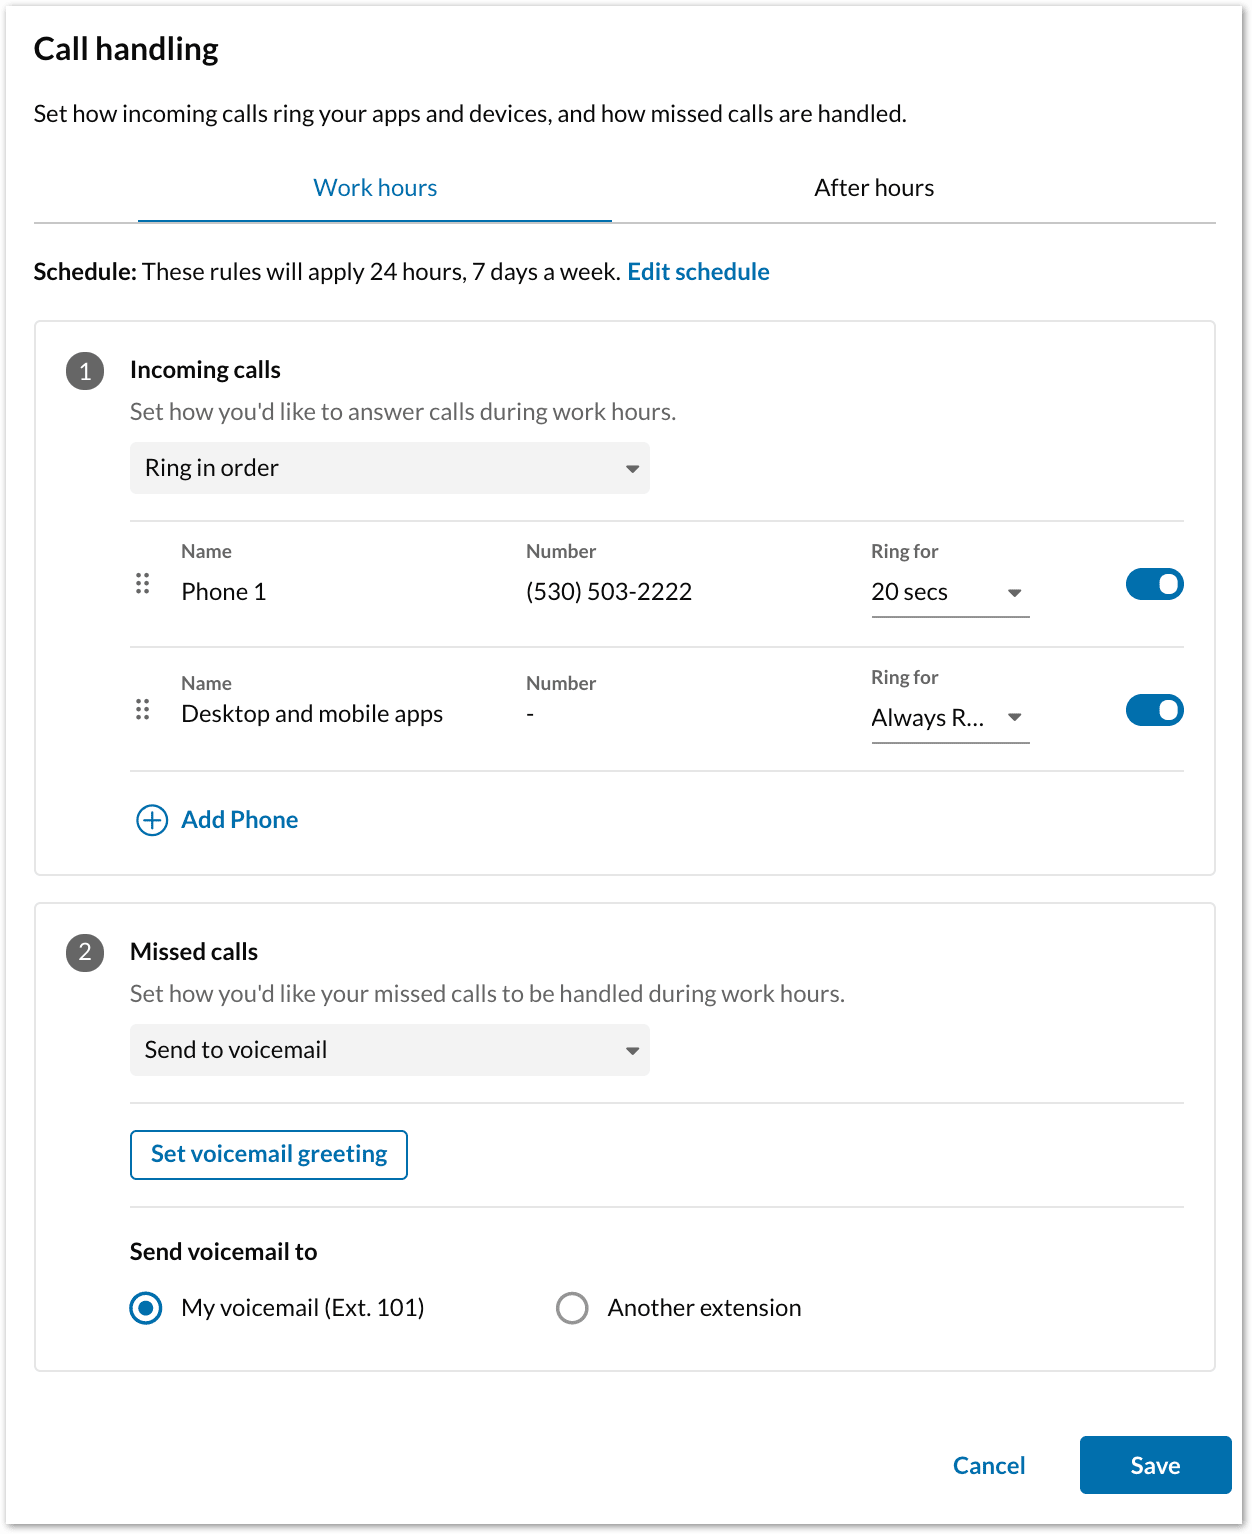Click the caret on the 20 secs selector

point(1015,592)
